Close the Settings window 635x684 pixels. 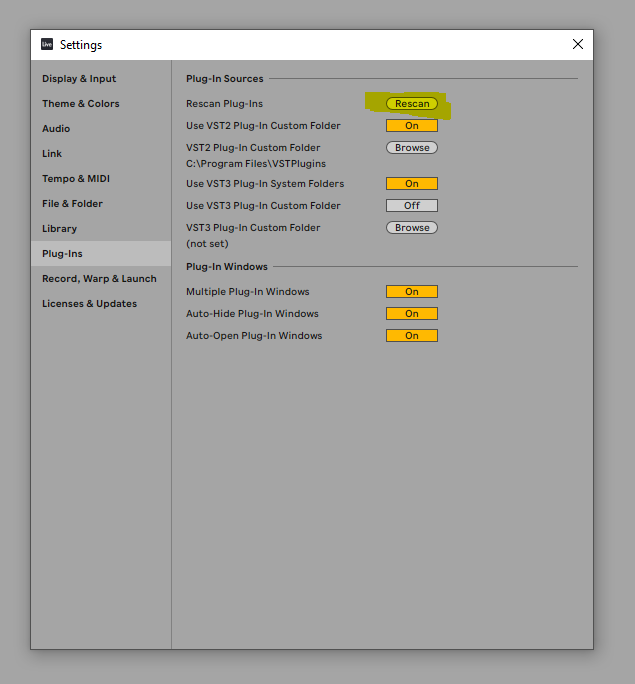click(578, 44)
